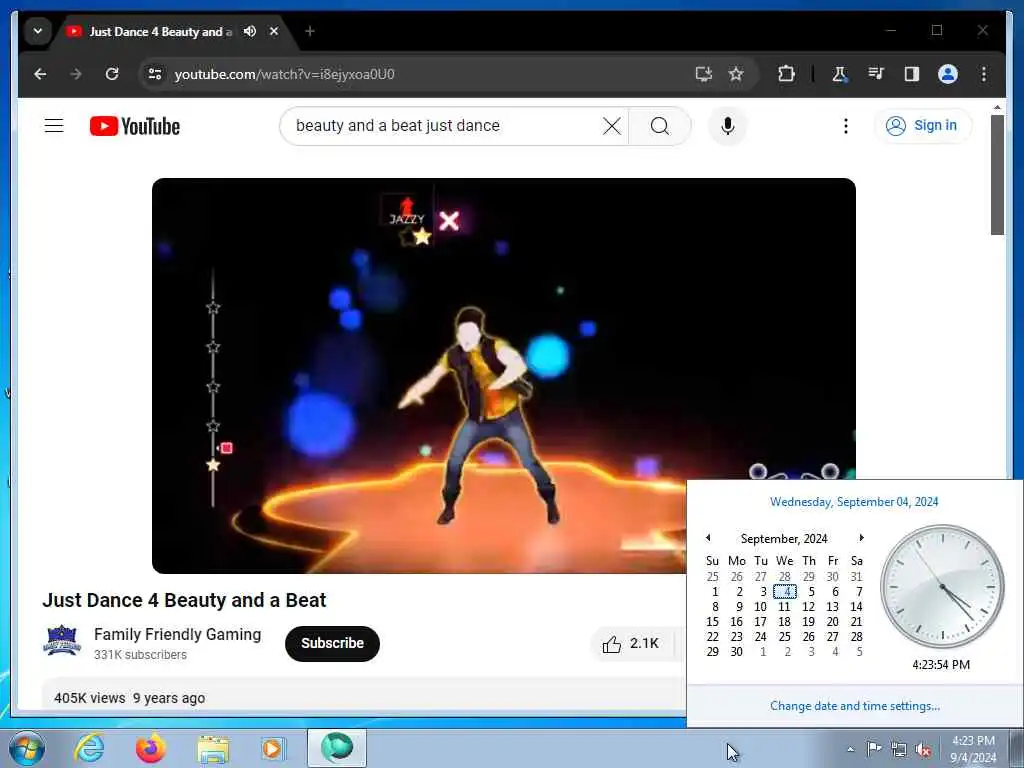Viewport: 1024px width, 768px height.
Task: Go to previous month in calendar
Action: coord(708,537)
